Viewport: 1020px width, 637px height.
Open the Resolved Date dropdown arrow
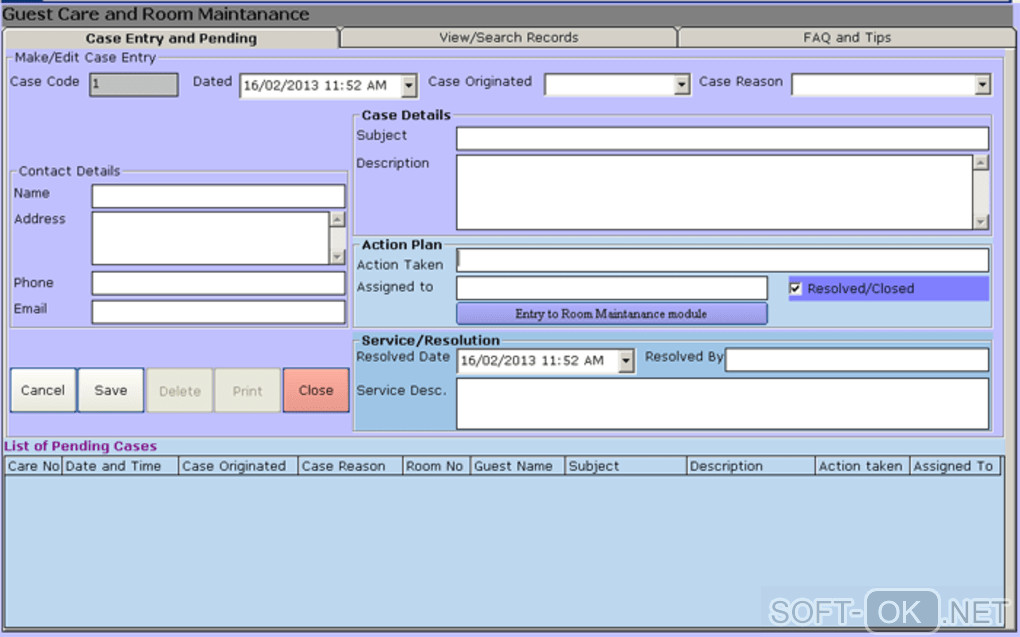click(626, 360)
